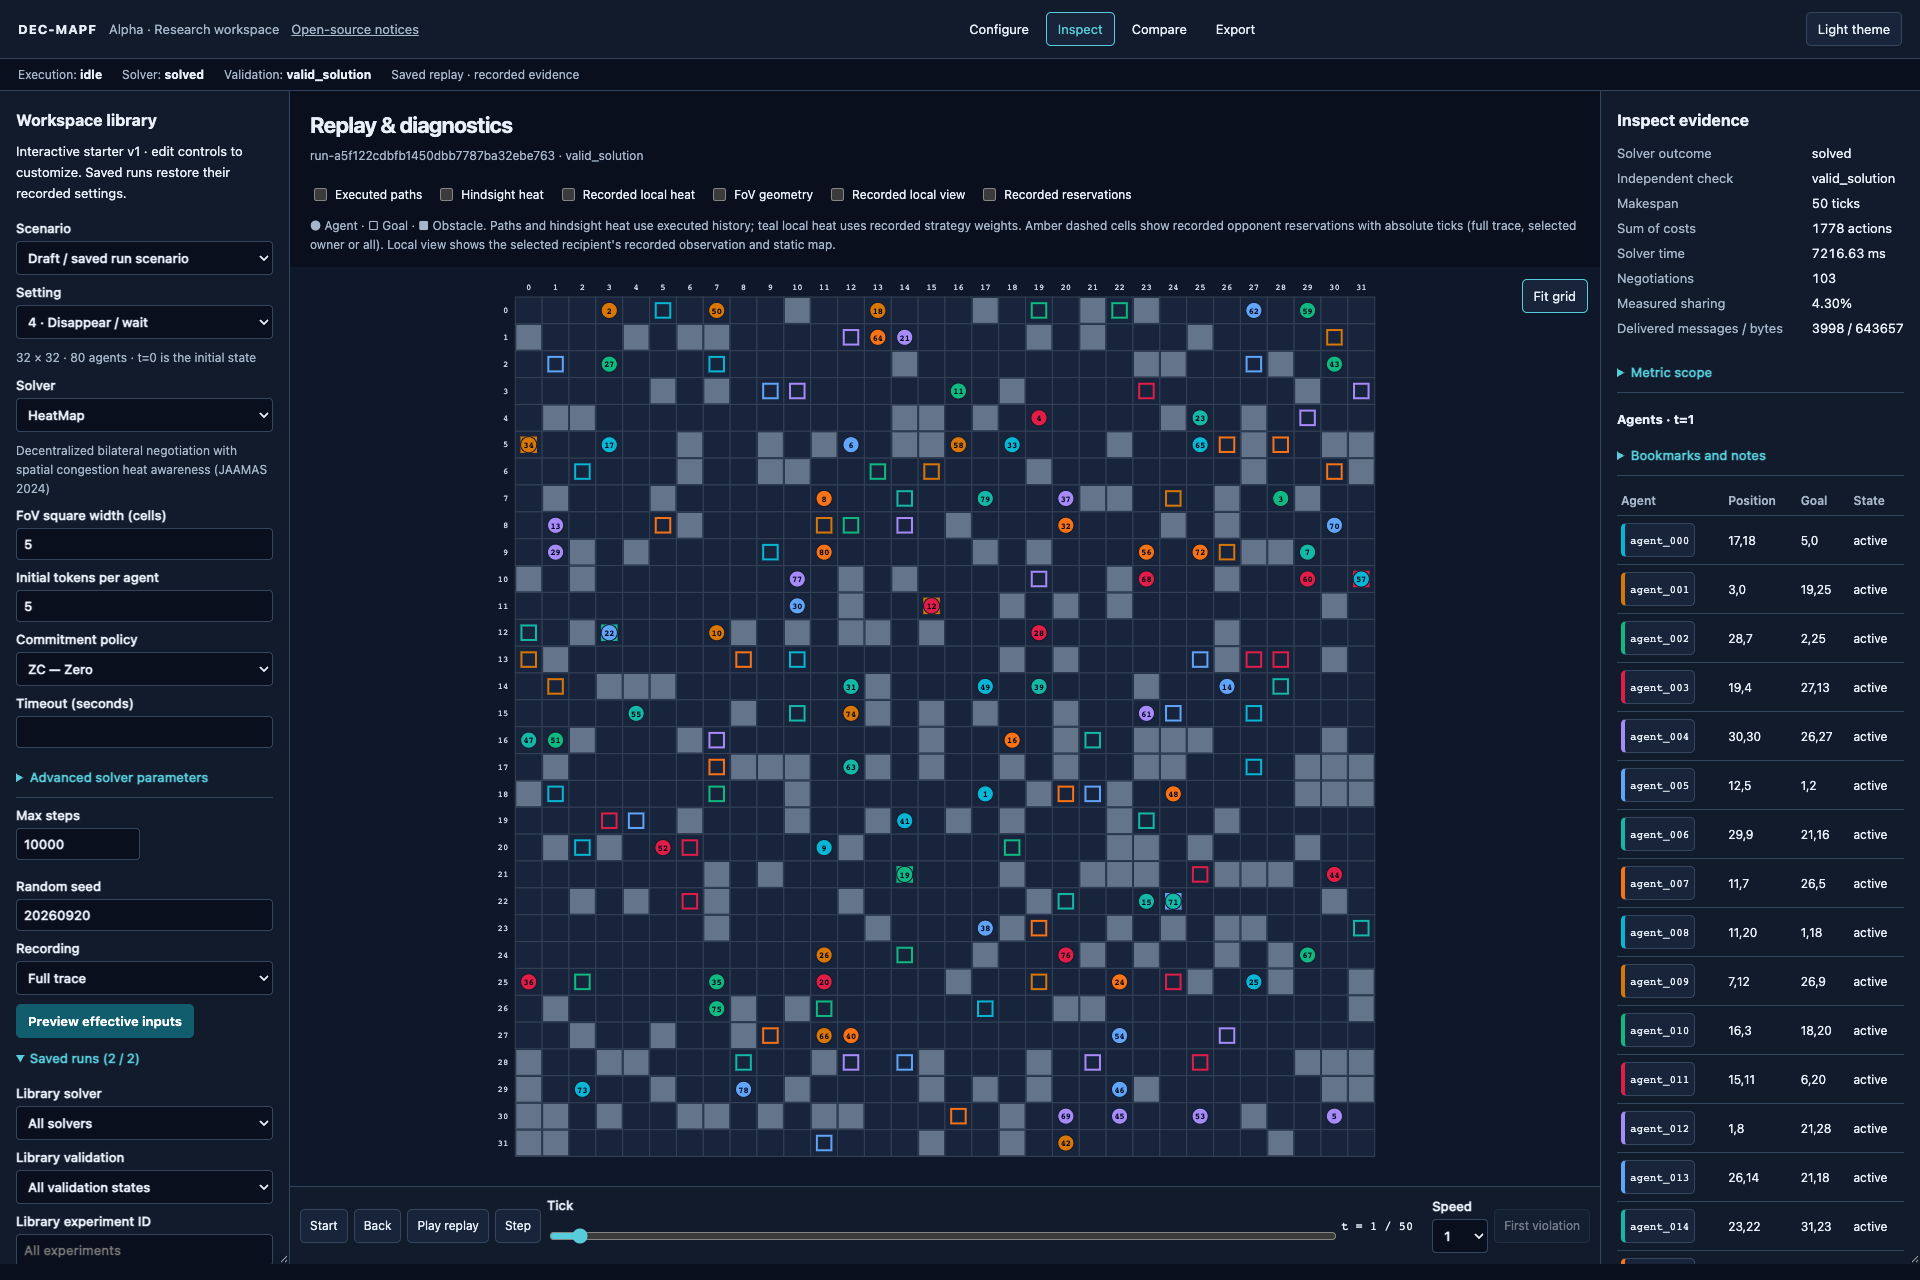The image size is (1920, 1280).
Task: Click the Max steps input field
Action: (x=78, y=844)
